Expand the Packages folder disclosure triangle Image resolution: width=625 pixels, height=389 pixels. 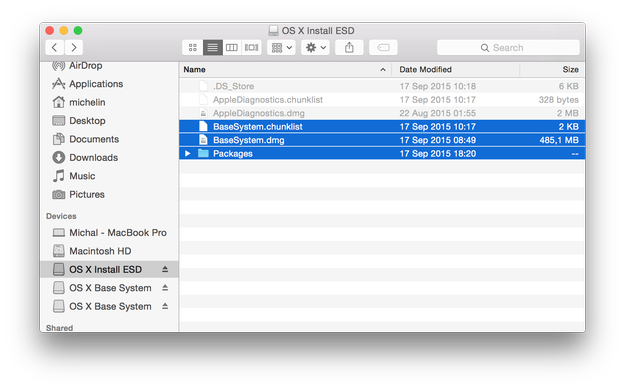click(x=188, y=153)
